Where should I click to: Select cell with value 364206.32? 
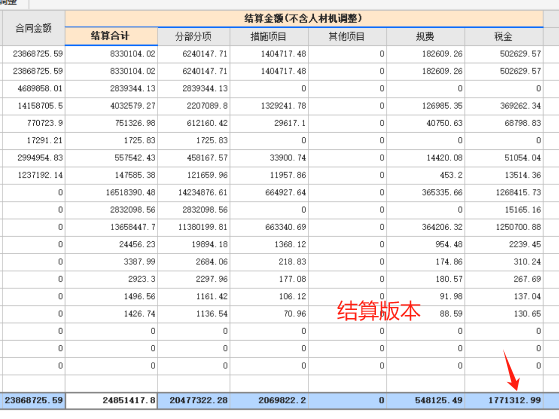coord(425,227)
